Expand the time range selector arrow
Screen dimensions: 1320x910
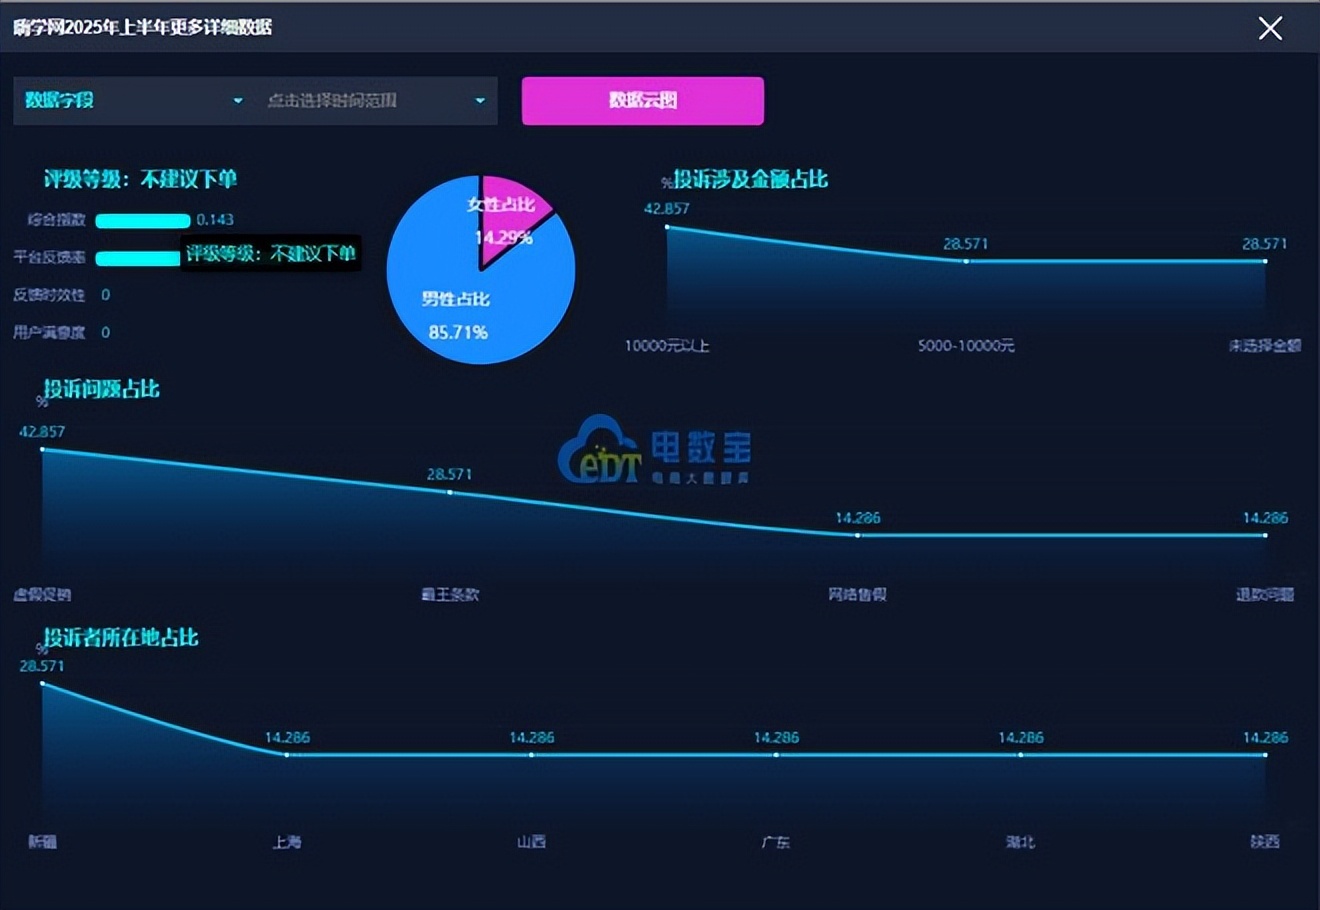coord(480,101)
